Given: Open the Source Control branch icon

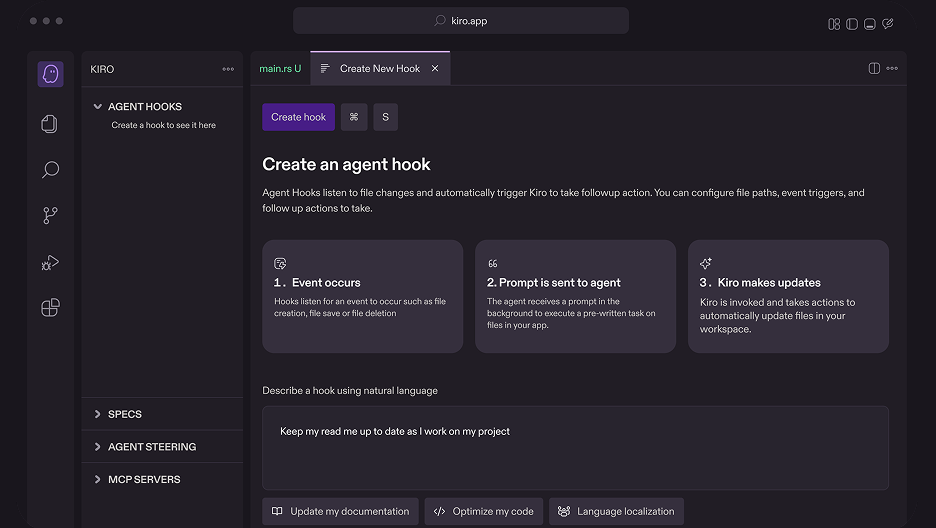Looking at the screenshot, I should coord(50,215).
